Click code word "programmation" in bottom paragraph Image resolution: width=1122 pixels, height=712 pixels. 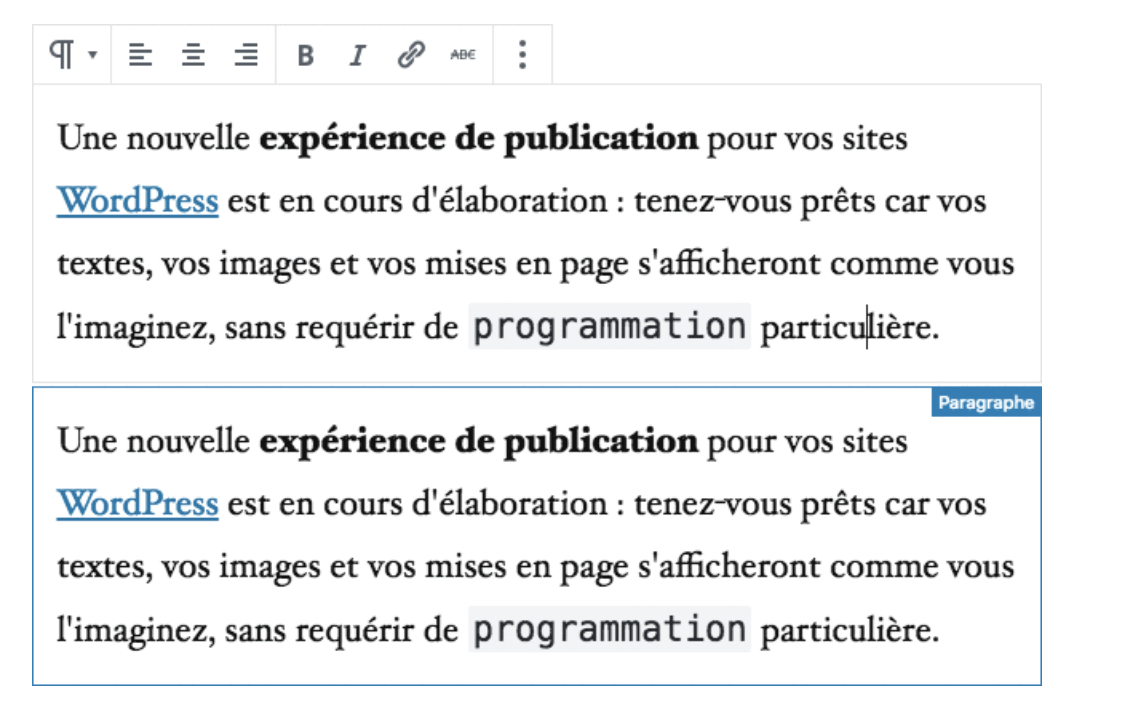click(x=609, y=630)
